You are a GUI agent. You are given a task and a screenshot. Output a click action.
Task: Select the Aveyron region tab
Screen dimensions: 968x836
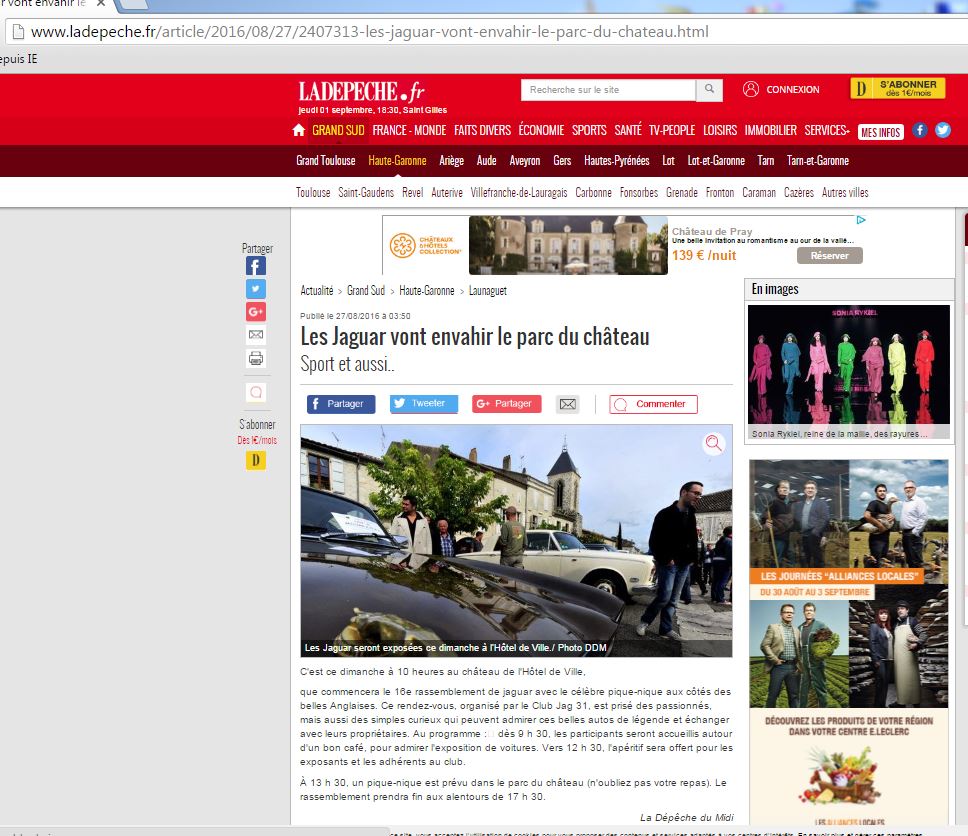[525, 161]
